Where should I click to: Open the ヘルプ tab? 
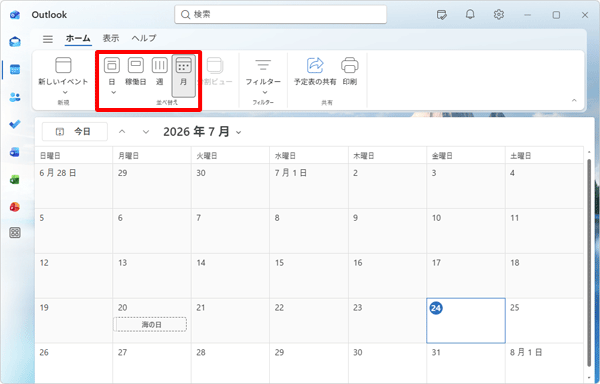[x=144, y=38]
